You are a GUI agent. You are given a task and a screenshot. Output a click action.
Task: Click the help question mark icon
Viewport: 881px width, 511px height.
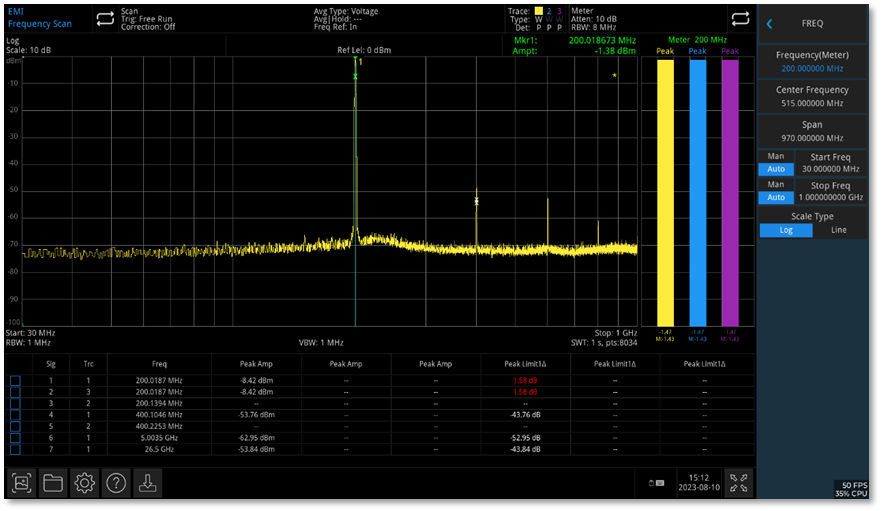(116, 483)
